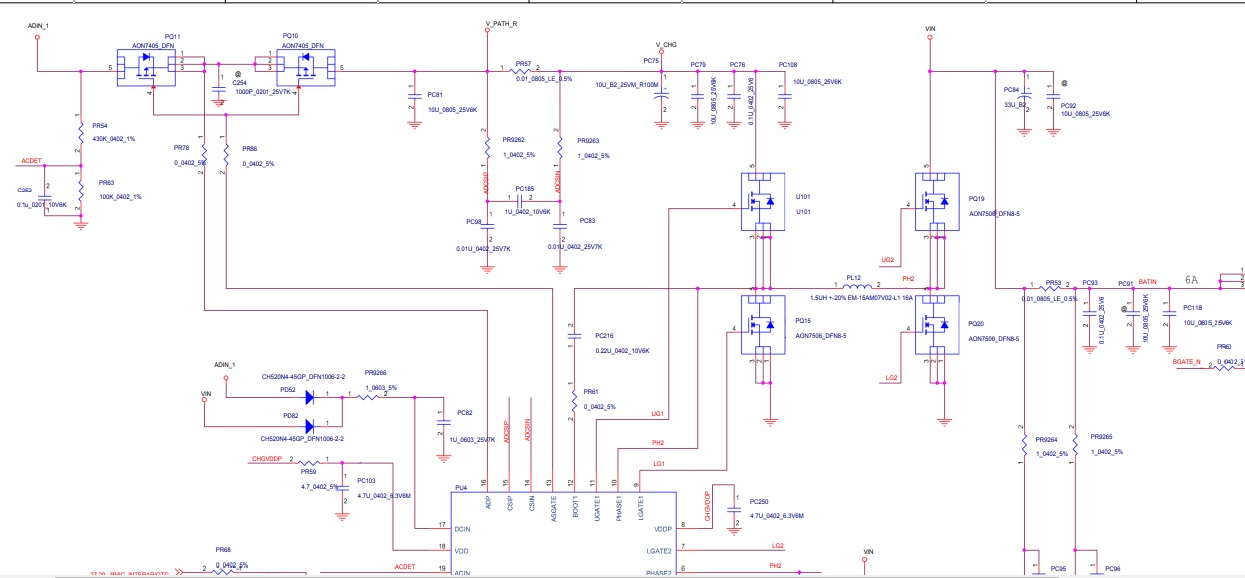Select the PR9262 resistor symbol
1245x578 pixels.
click(x=487, y=147)
